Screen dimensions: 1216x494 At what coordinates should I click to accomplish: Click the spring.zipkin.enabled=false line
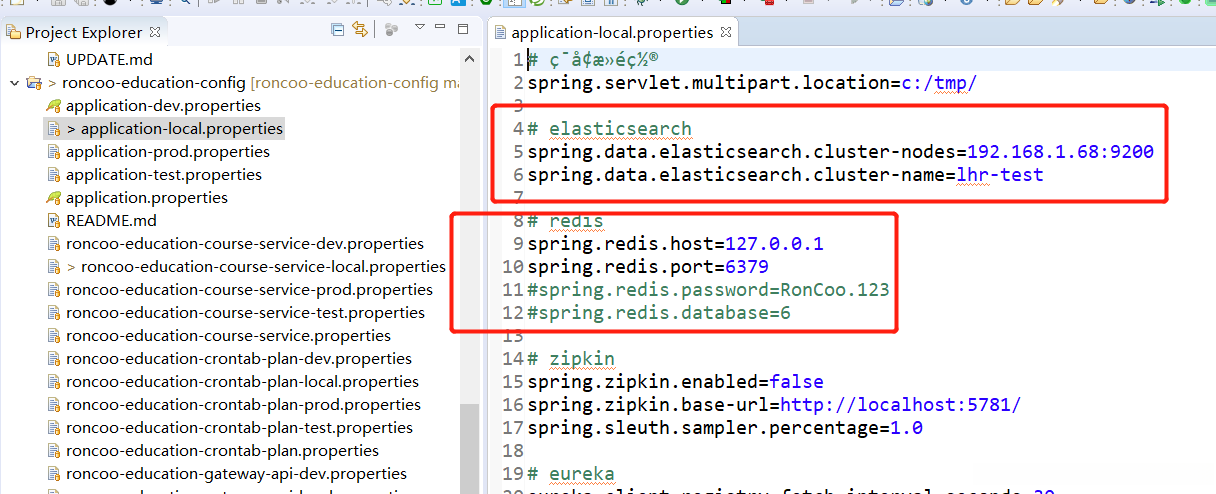(x=676, y=382)
